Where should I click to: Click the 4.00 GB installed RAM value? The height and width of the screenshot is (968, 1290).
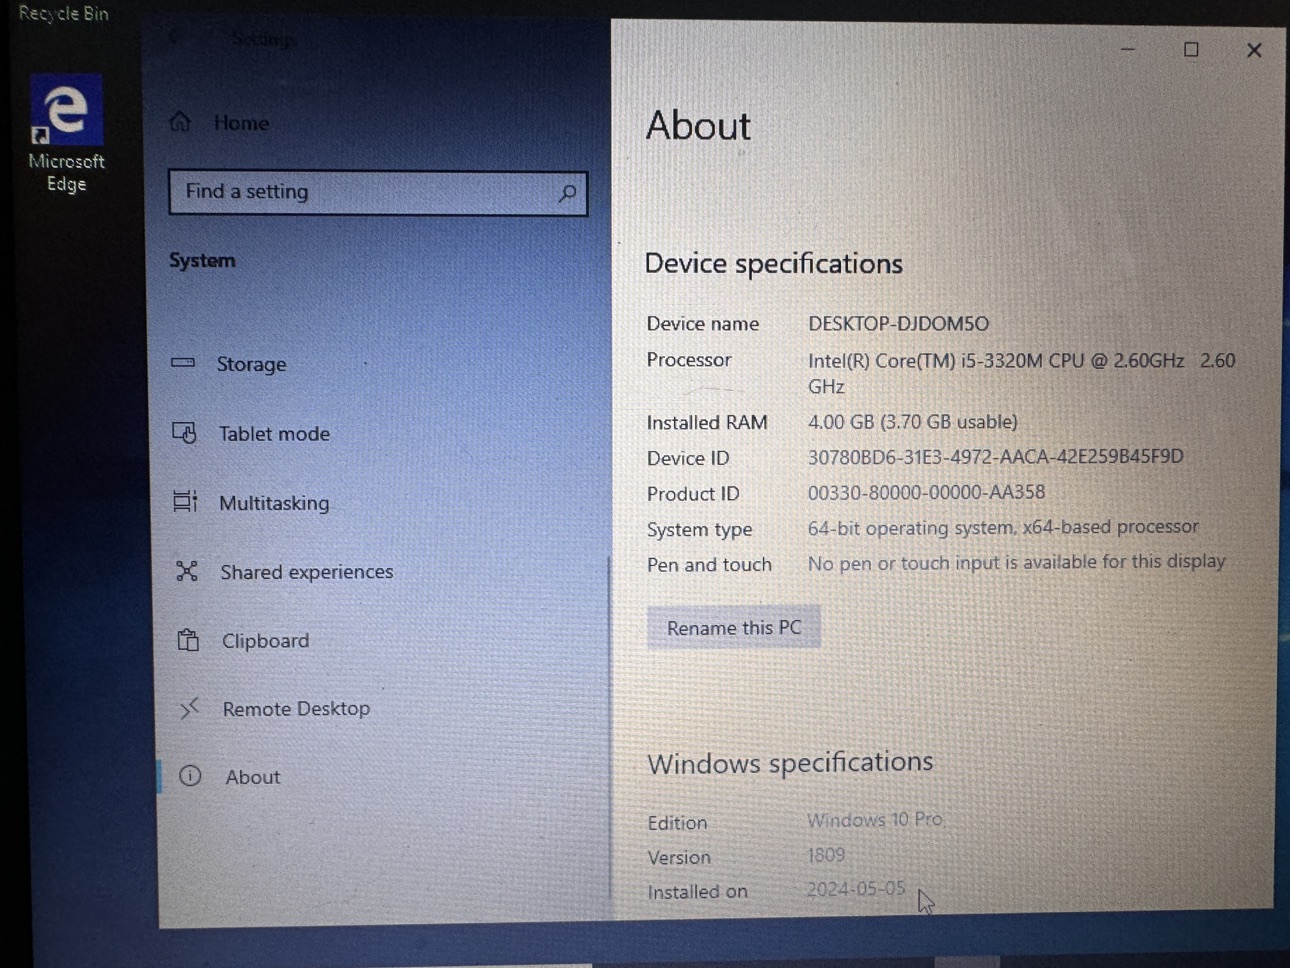(x=912, y=422)
